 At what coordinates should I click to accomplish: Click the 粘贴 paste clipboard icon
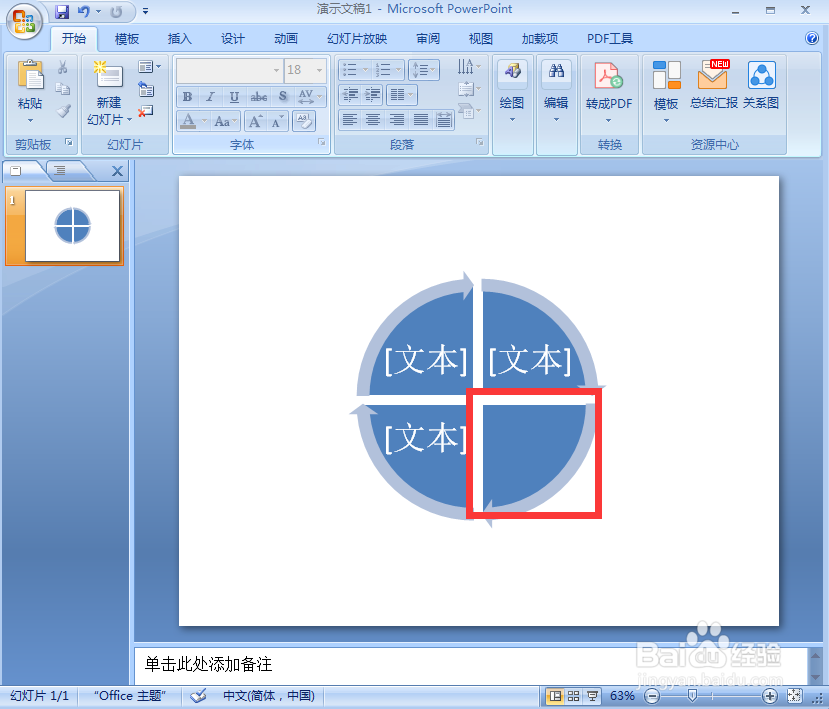[x=30, y=75]
